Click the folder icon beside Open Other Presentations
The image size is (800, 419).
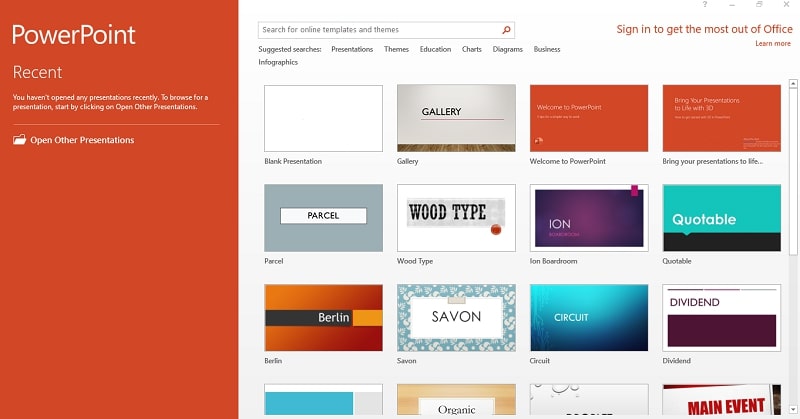tap(19, 140)
